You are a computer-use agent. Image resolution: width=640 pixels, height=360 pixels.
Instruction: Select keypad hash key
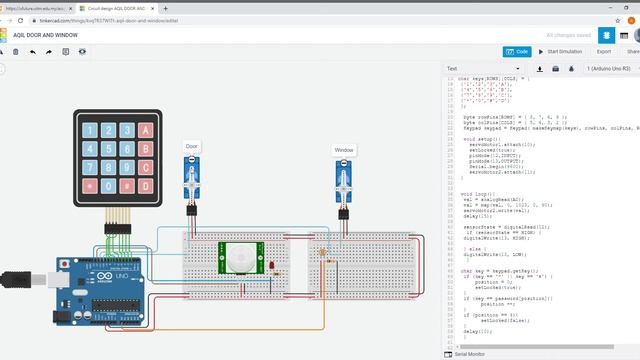pyautogui.click(x=127, y=186)
